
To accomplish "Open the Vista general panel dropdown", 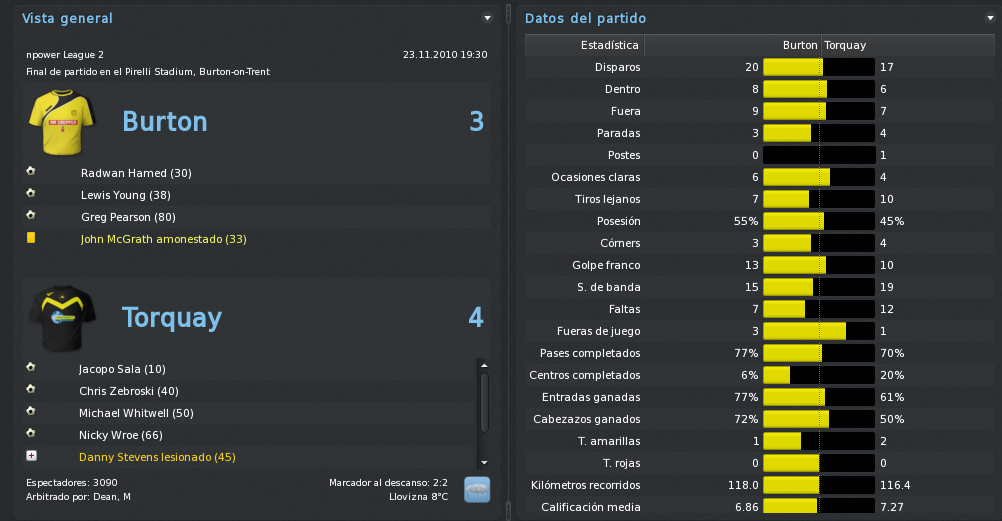I will coord(488,18).
